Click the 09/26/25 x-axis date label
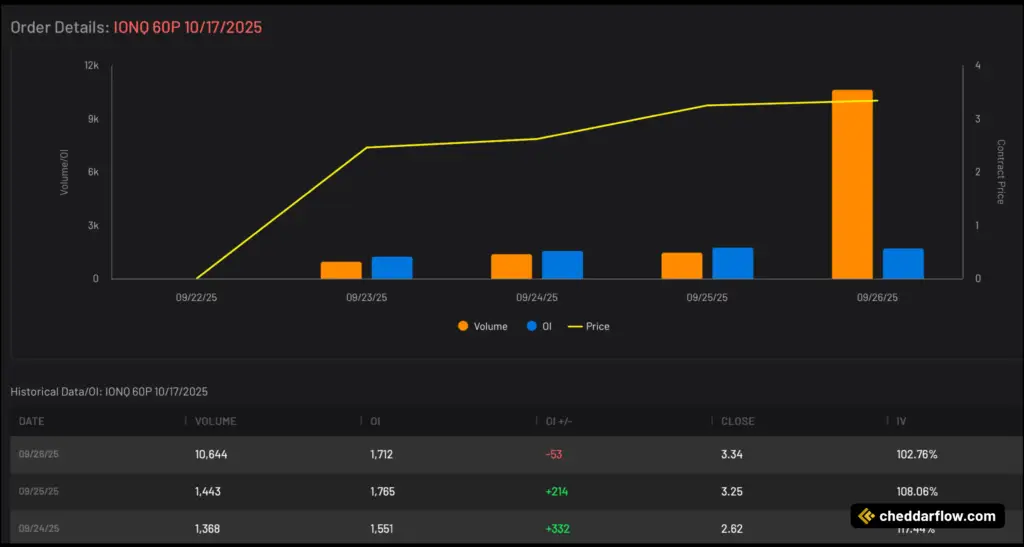The width and height of the screenshot is (1024, 547). pos(878,298)
